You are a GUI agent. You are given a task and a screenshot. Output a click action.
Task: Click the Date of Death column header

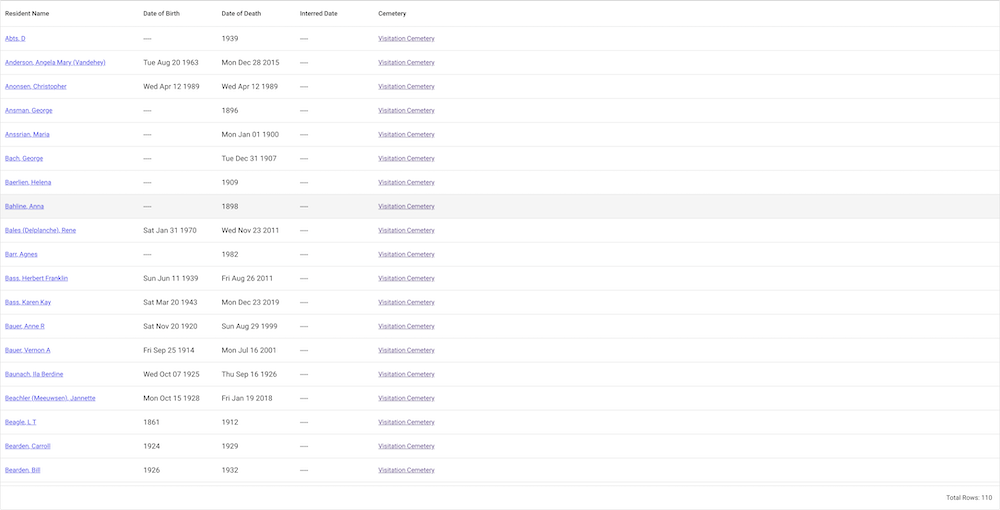(241, 14)
